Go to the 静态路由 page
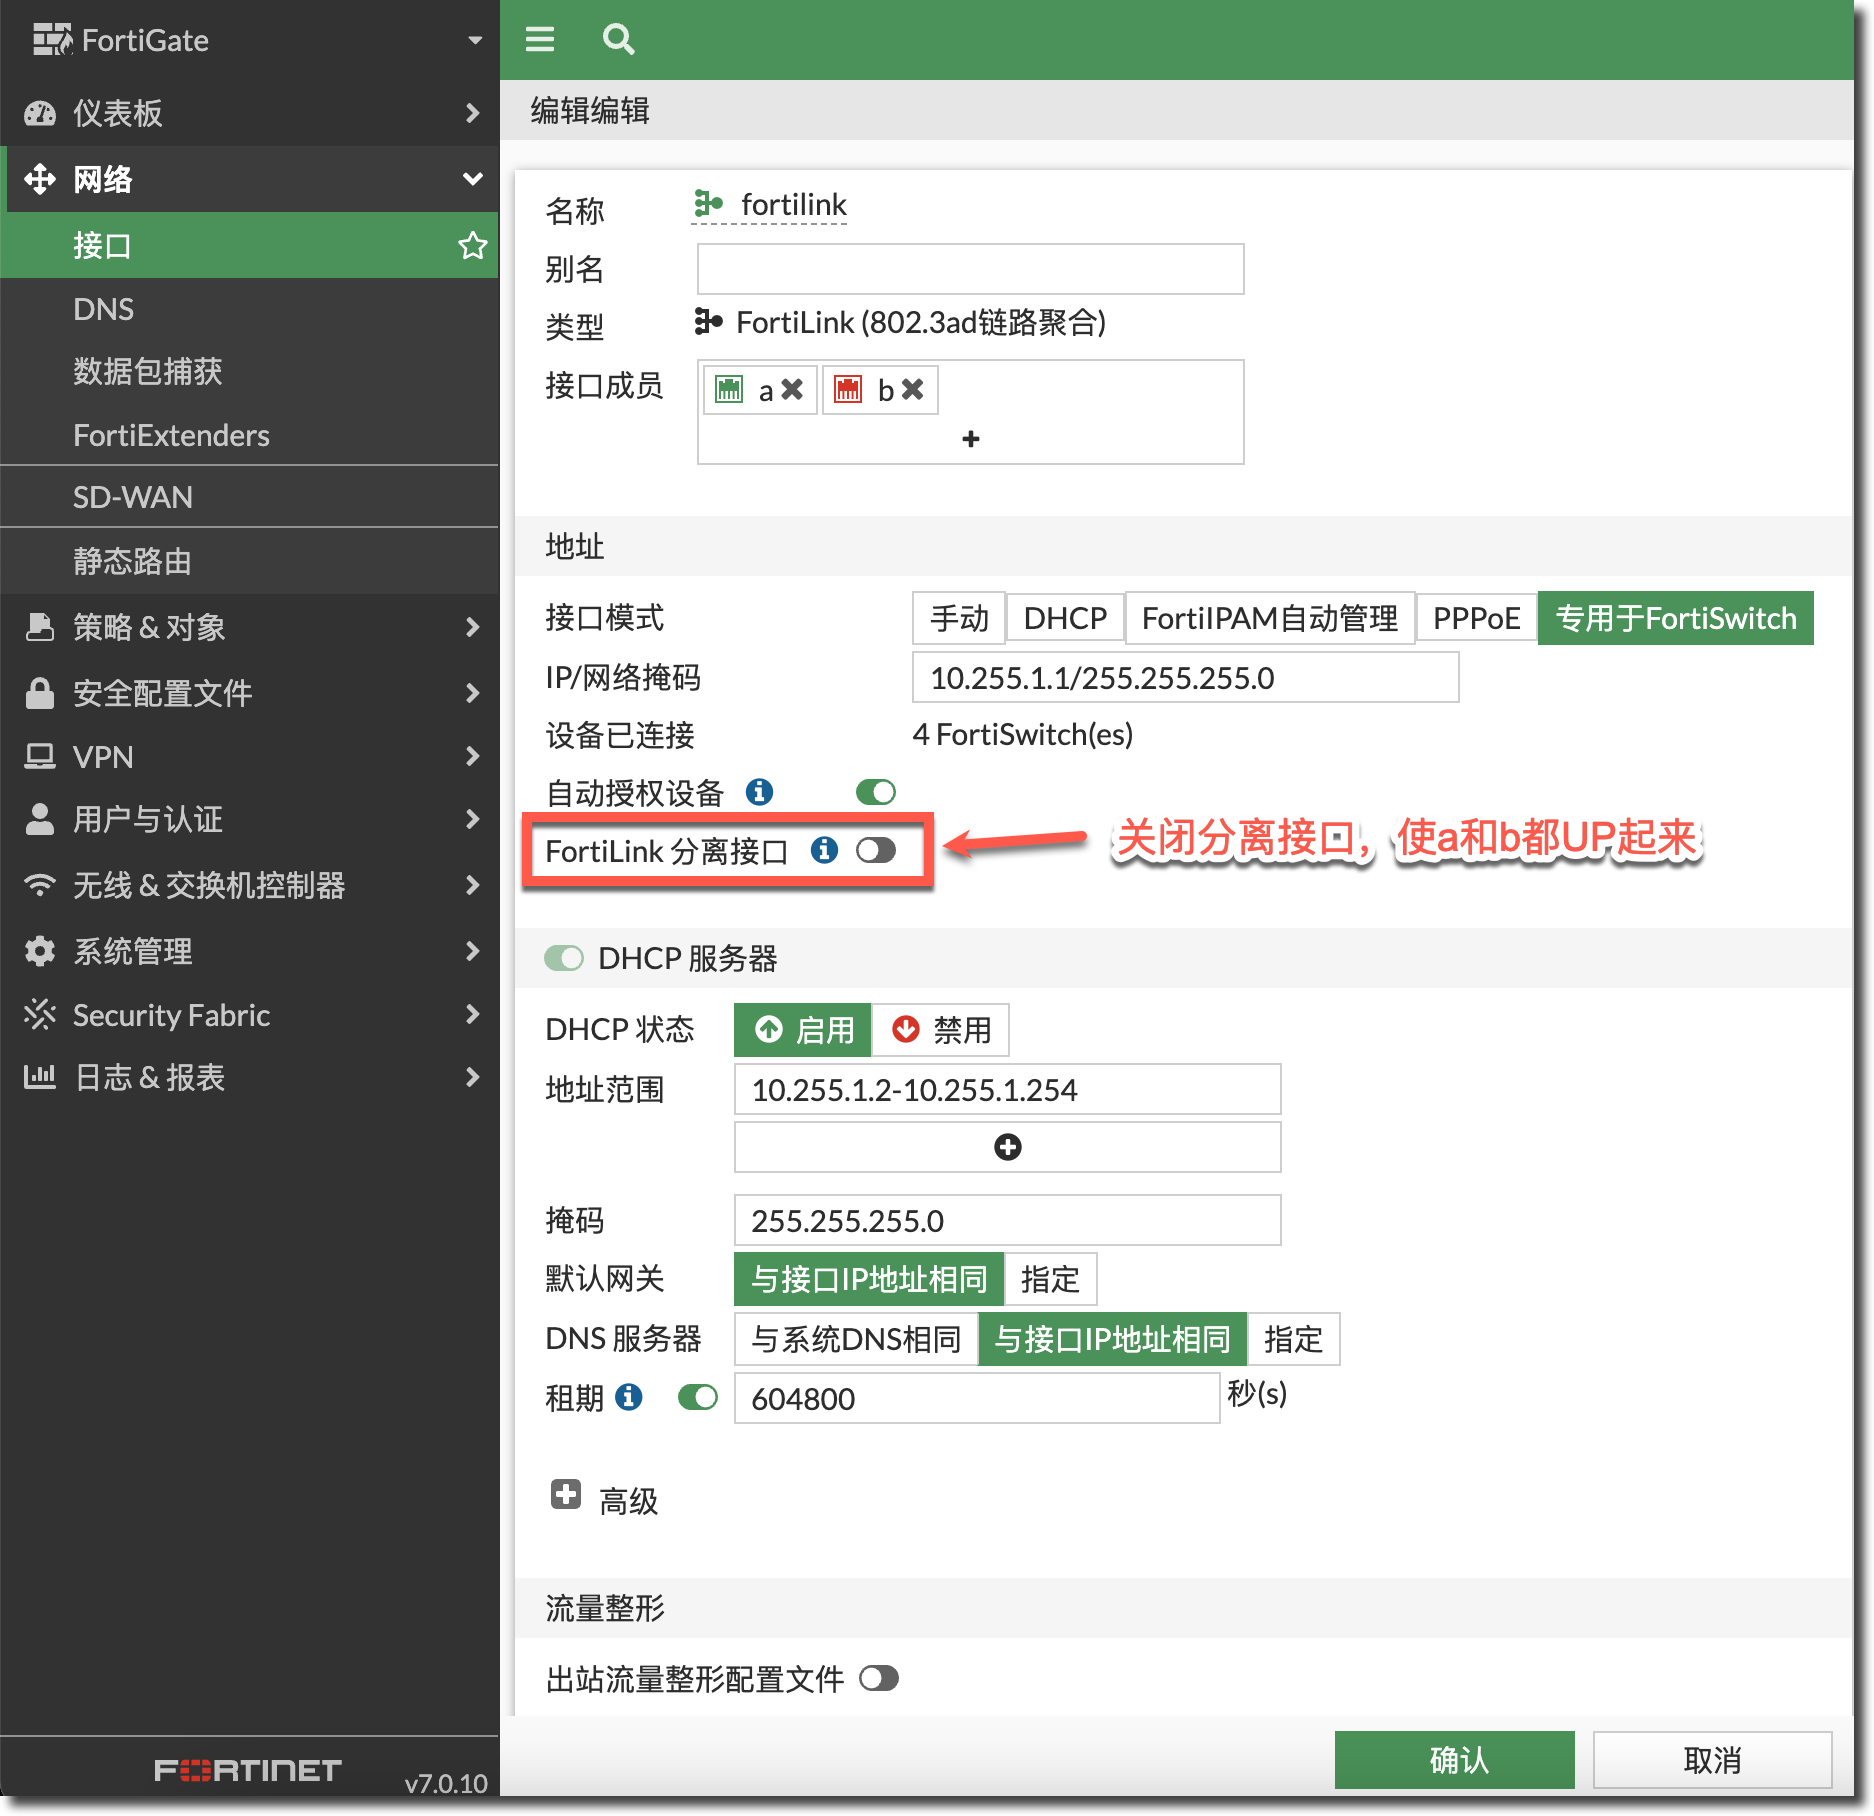This screenshot has height=1816, width=1874. 132,561
